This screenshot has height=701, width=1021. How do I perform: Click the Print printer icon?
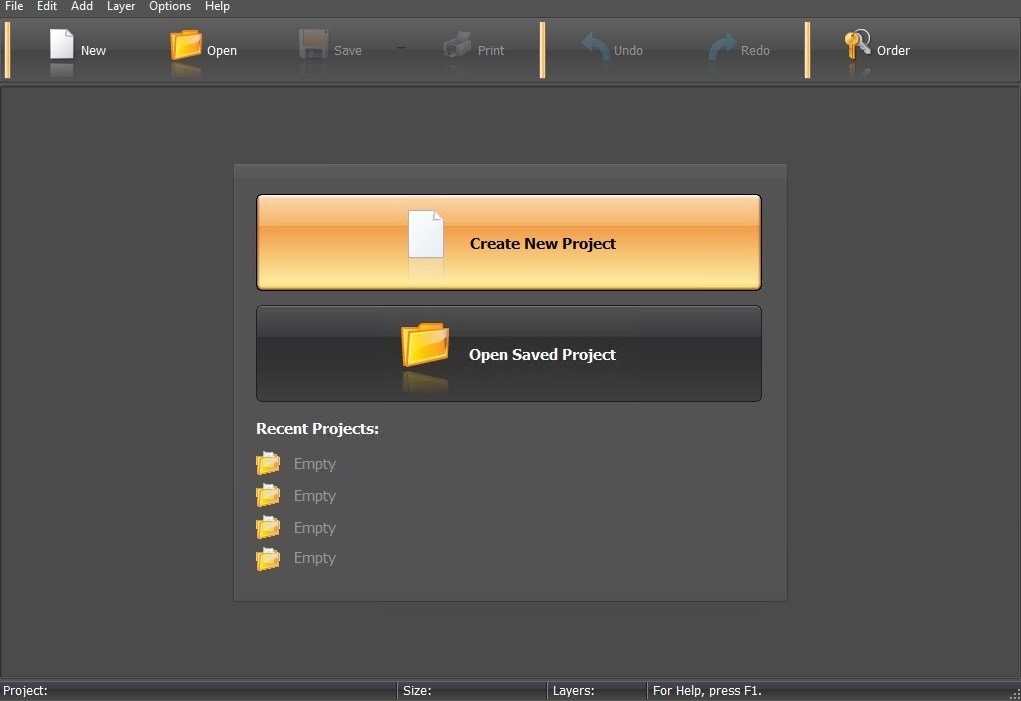coord(457,45)
